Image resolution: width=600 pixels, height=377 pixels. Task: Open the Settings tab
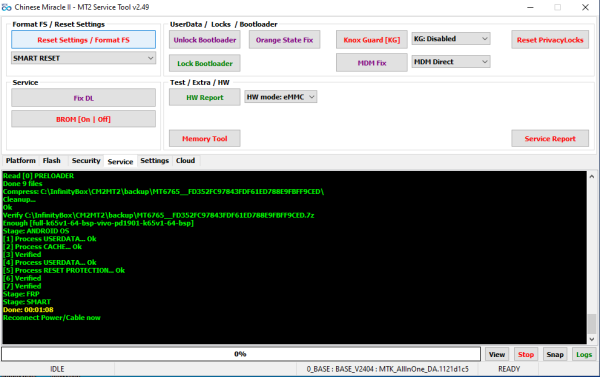(x=154, y=160)
